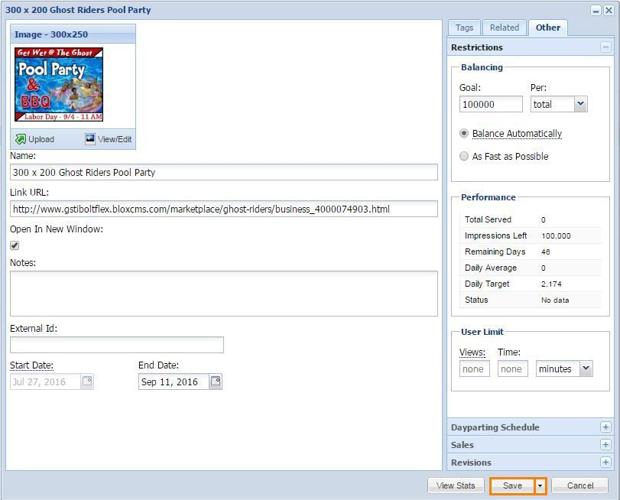Toggle Open In New Window checkbox
Screen dimensions: 620x500
click(x=15, y=245)
